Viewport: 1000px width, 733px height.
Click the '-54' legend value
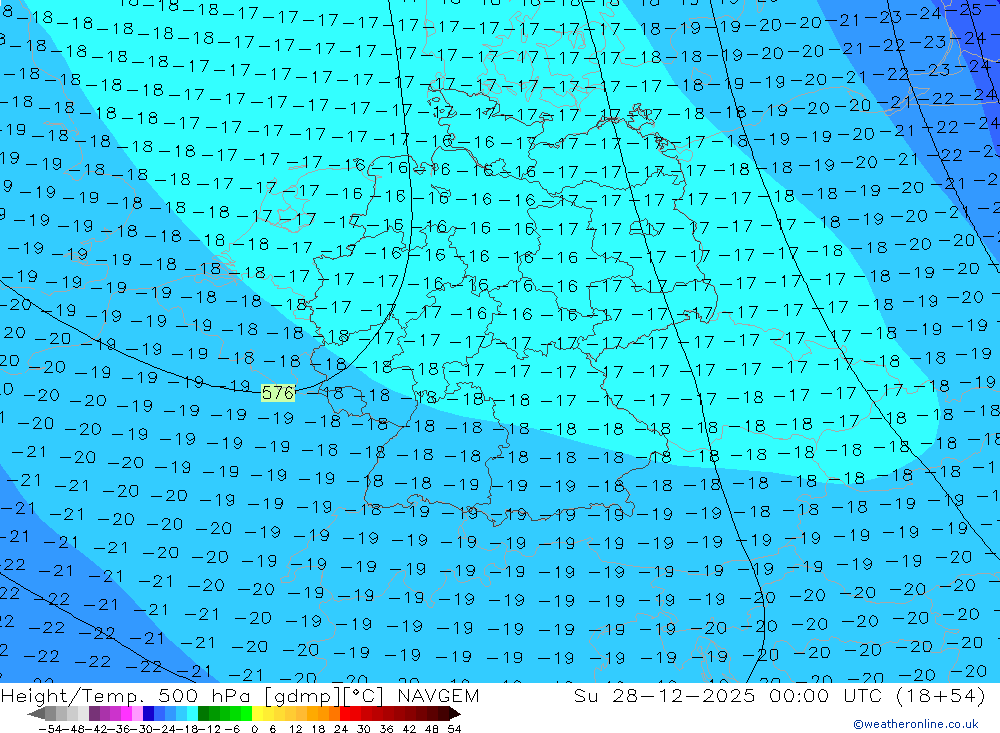coord(50,729)
